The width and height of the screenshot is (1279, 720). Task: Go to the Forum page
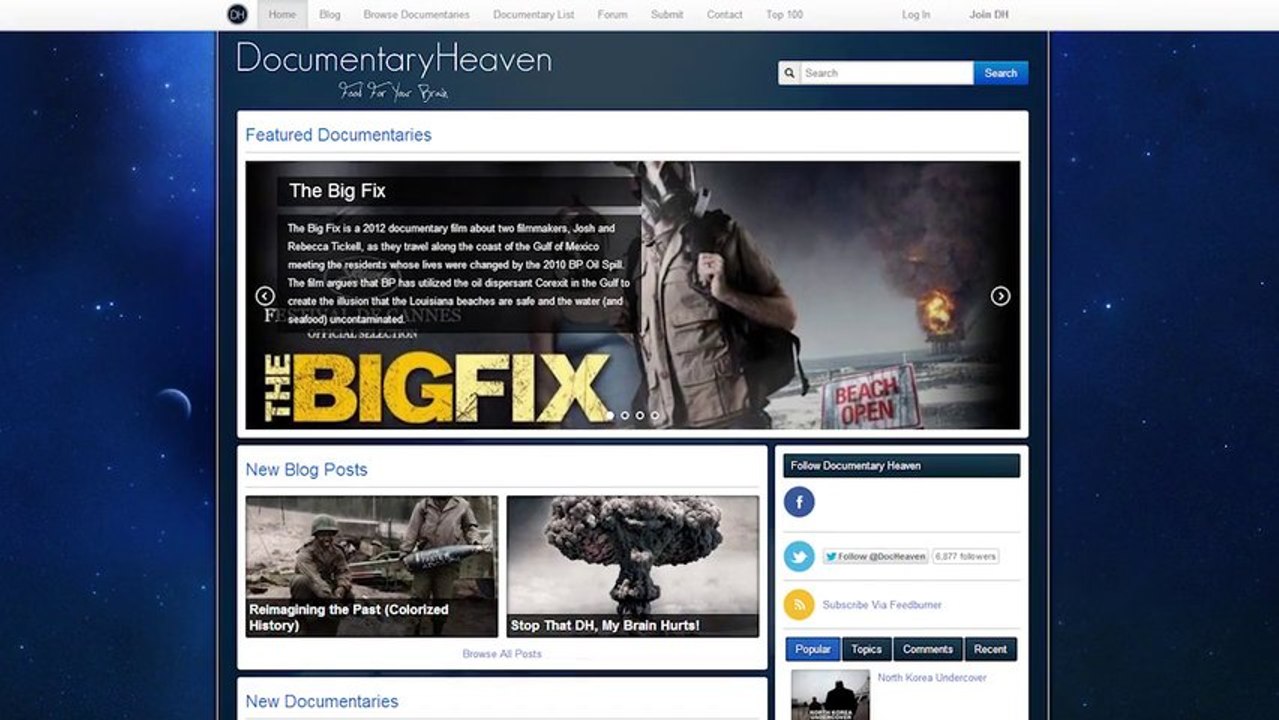point(613,15)
